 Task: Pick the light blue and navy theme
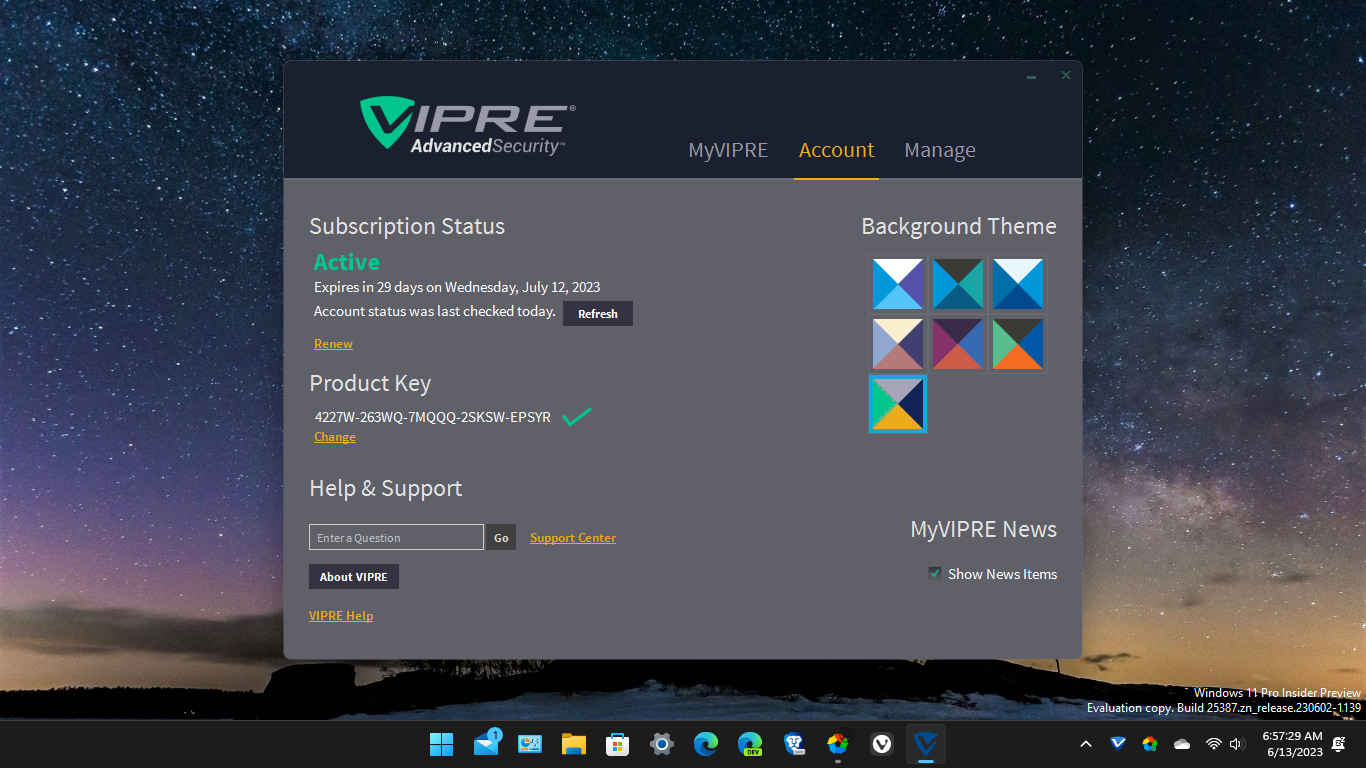tap(1018, 284)
